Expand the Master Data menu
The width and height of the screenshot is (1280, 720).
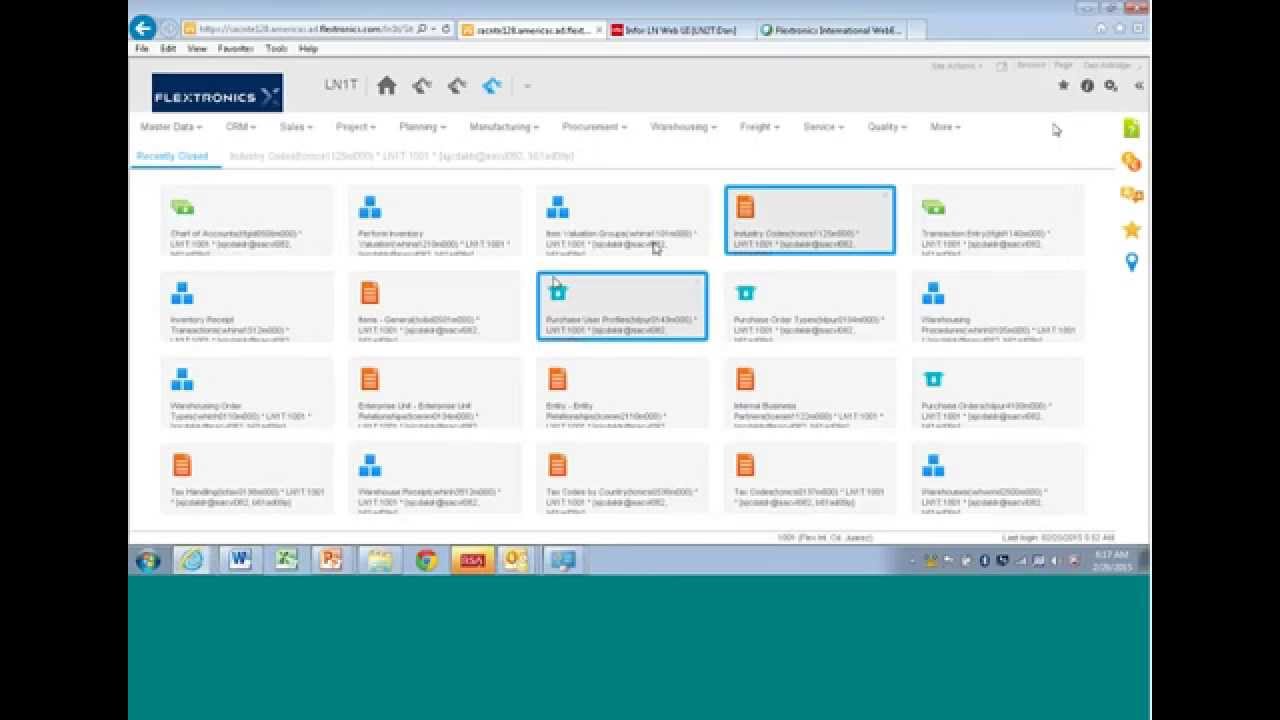[171, 127]
